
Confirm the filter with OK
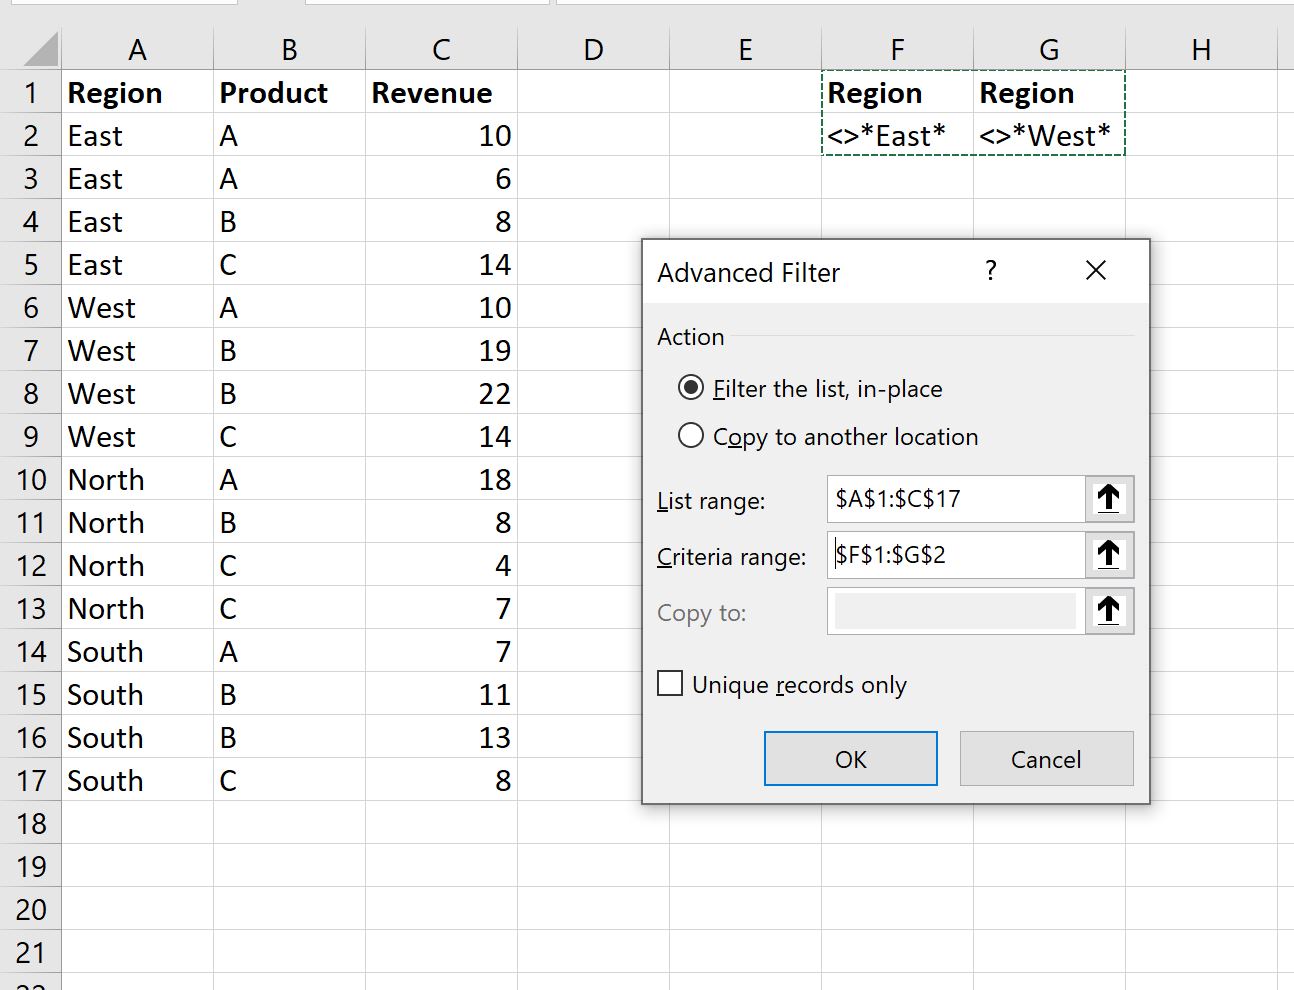(x=851, y=758)
